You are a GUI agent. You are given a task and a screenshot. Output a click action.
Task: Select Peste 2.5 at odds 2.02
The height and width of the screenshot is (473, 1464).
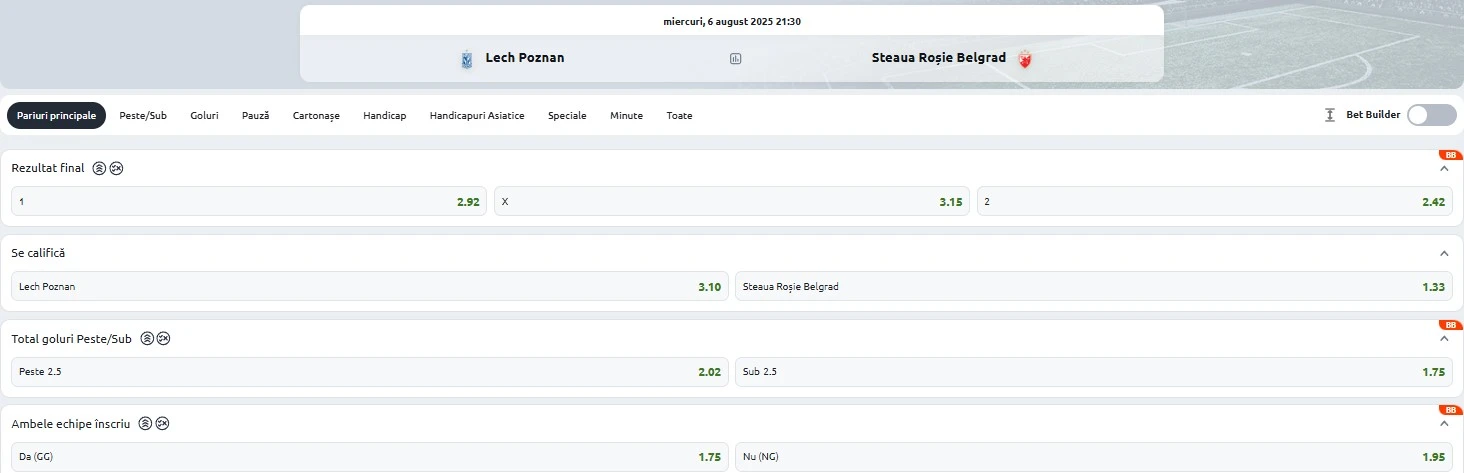click(369, 372)
